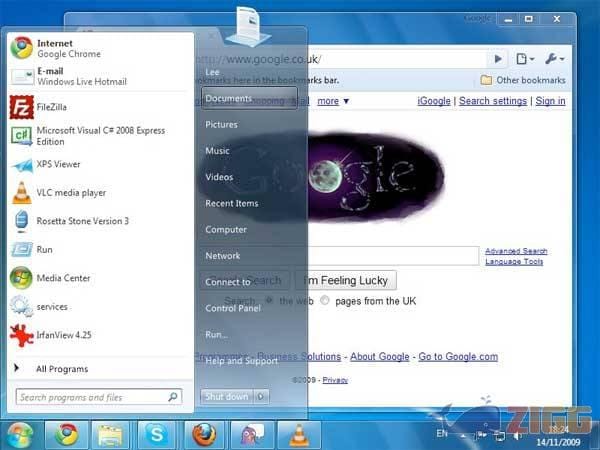This screenshot has height=450, width=600.
Task: Click the I'm Feeling Lucky button
Action: [346, 280]
